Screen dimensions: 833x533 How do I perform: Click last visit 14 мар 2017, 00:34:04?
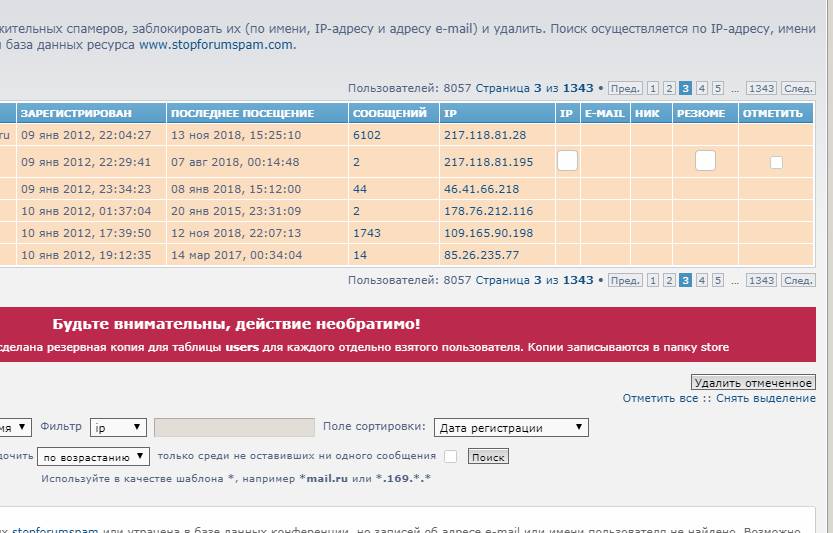[236, 255]
